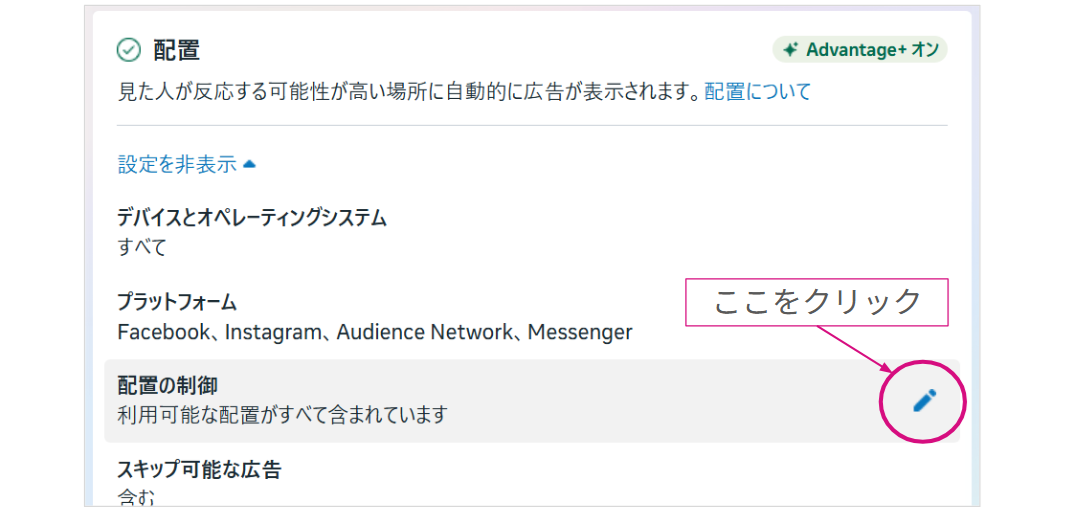This screenshot has width=1072, height=508.
Task: Click the 利用可能な配置がすべて含まれています text
Action: [x=282, y=414]
